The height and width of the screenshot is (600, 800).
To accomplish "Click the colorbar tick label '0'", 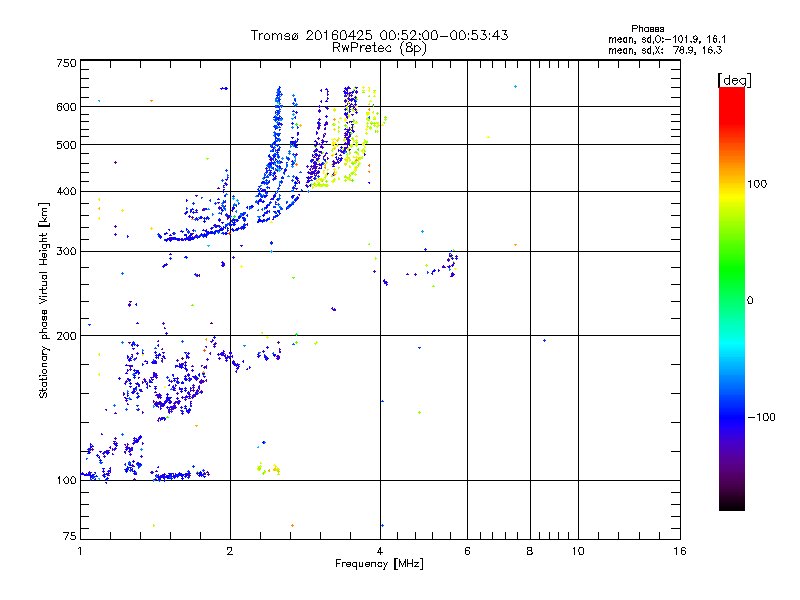I will tap(750, 301).
